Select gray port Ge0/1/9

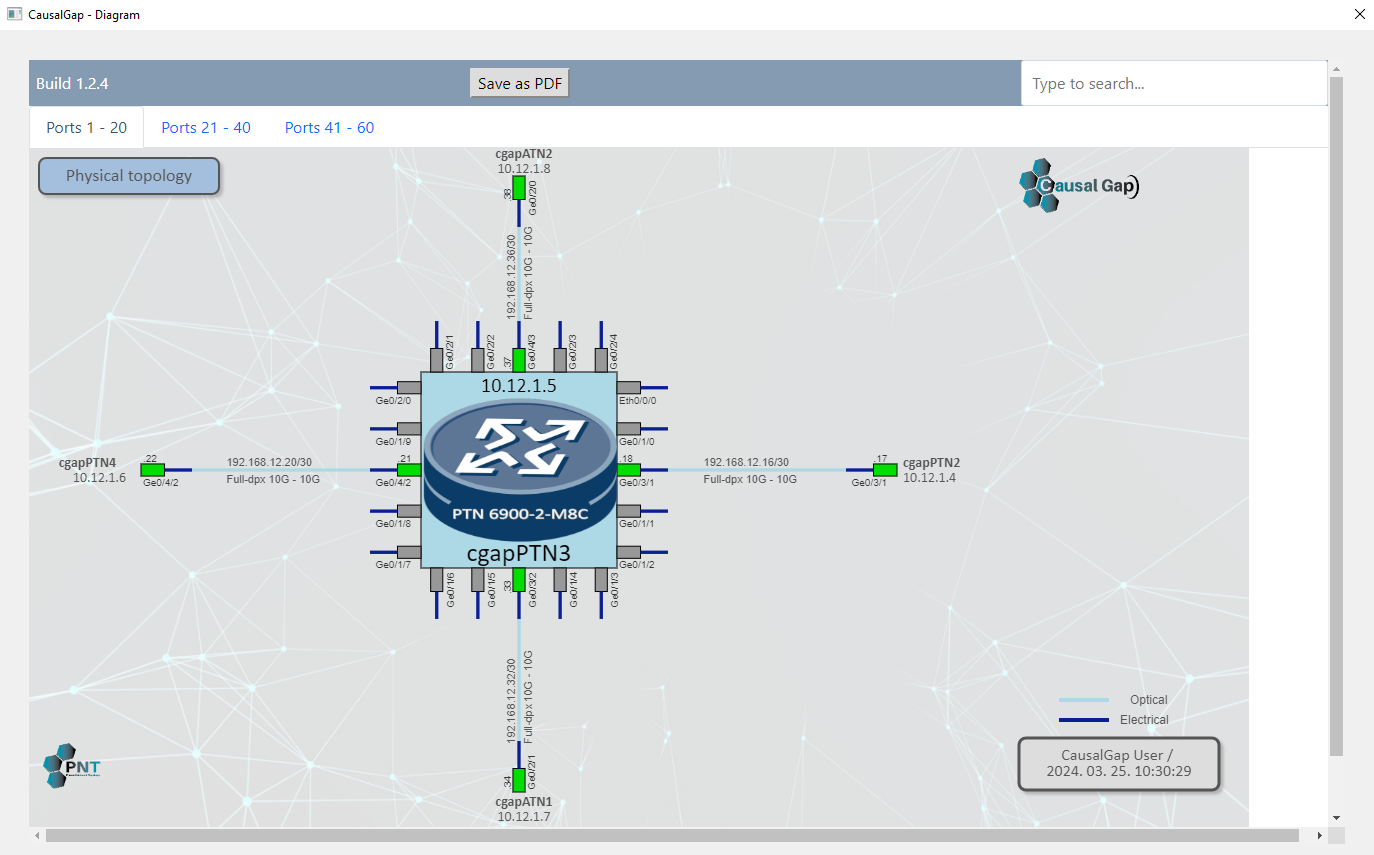(x=409, y=428)
